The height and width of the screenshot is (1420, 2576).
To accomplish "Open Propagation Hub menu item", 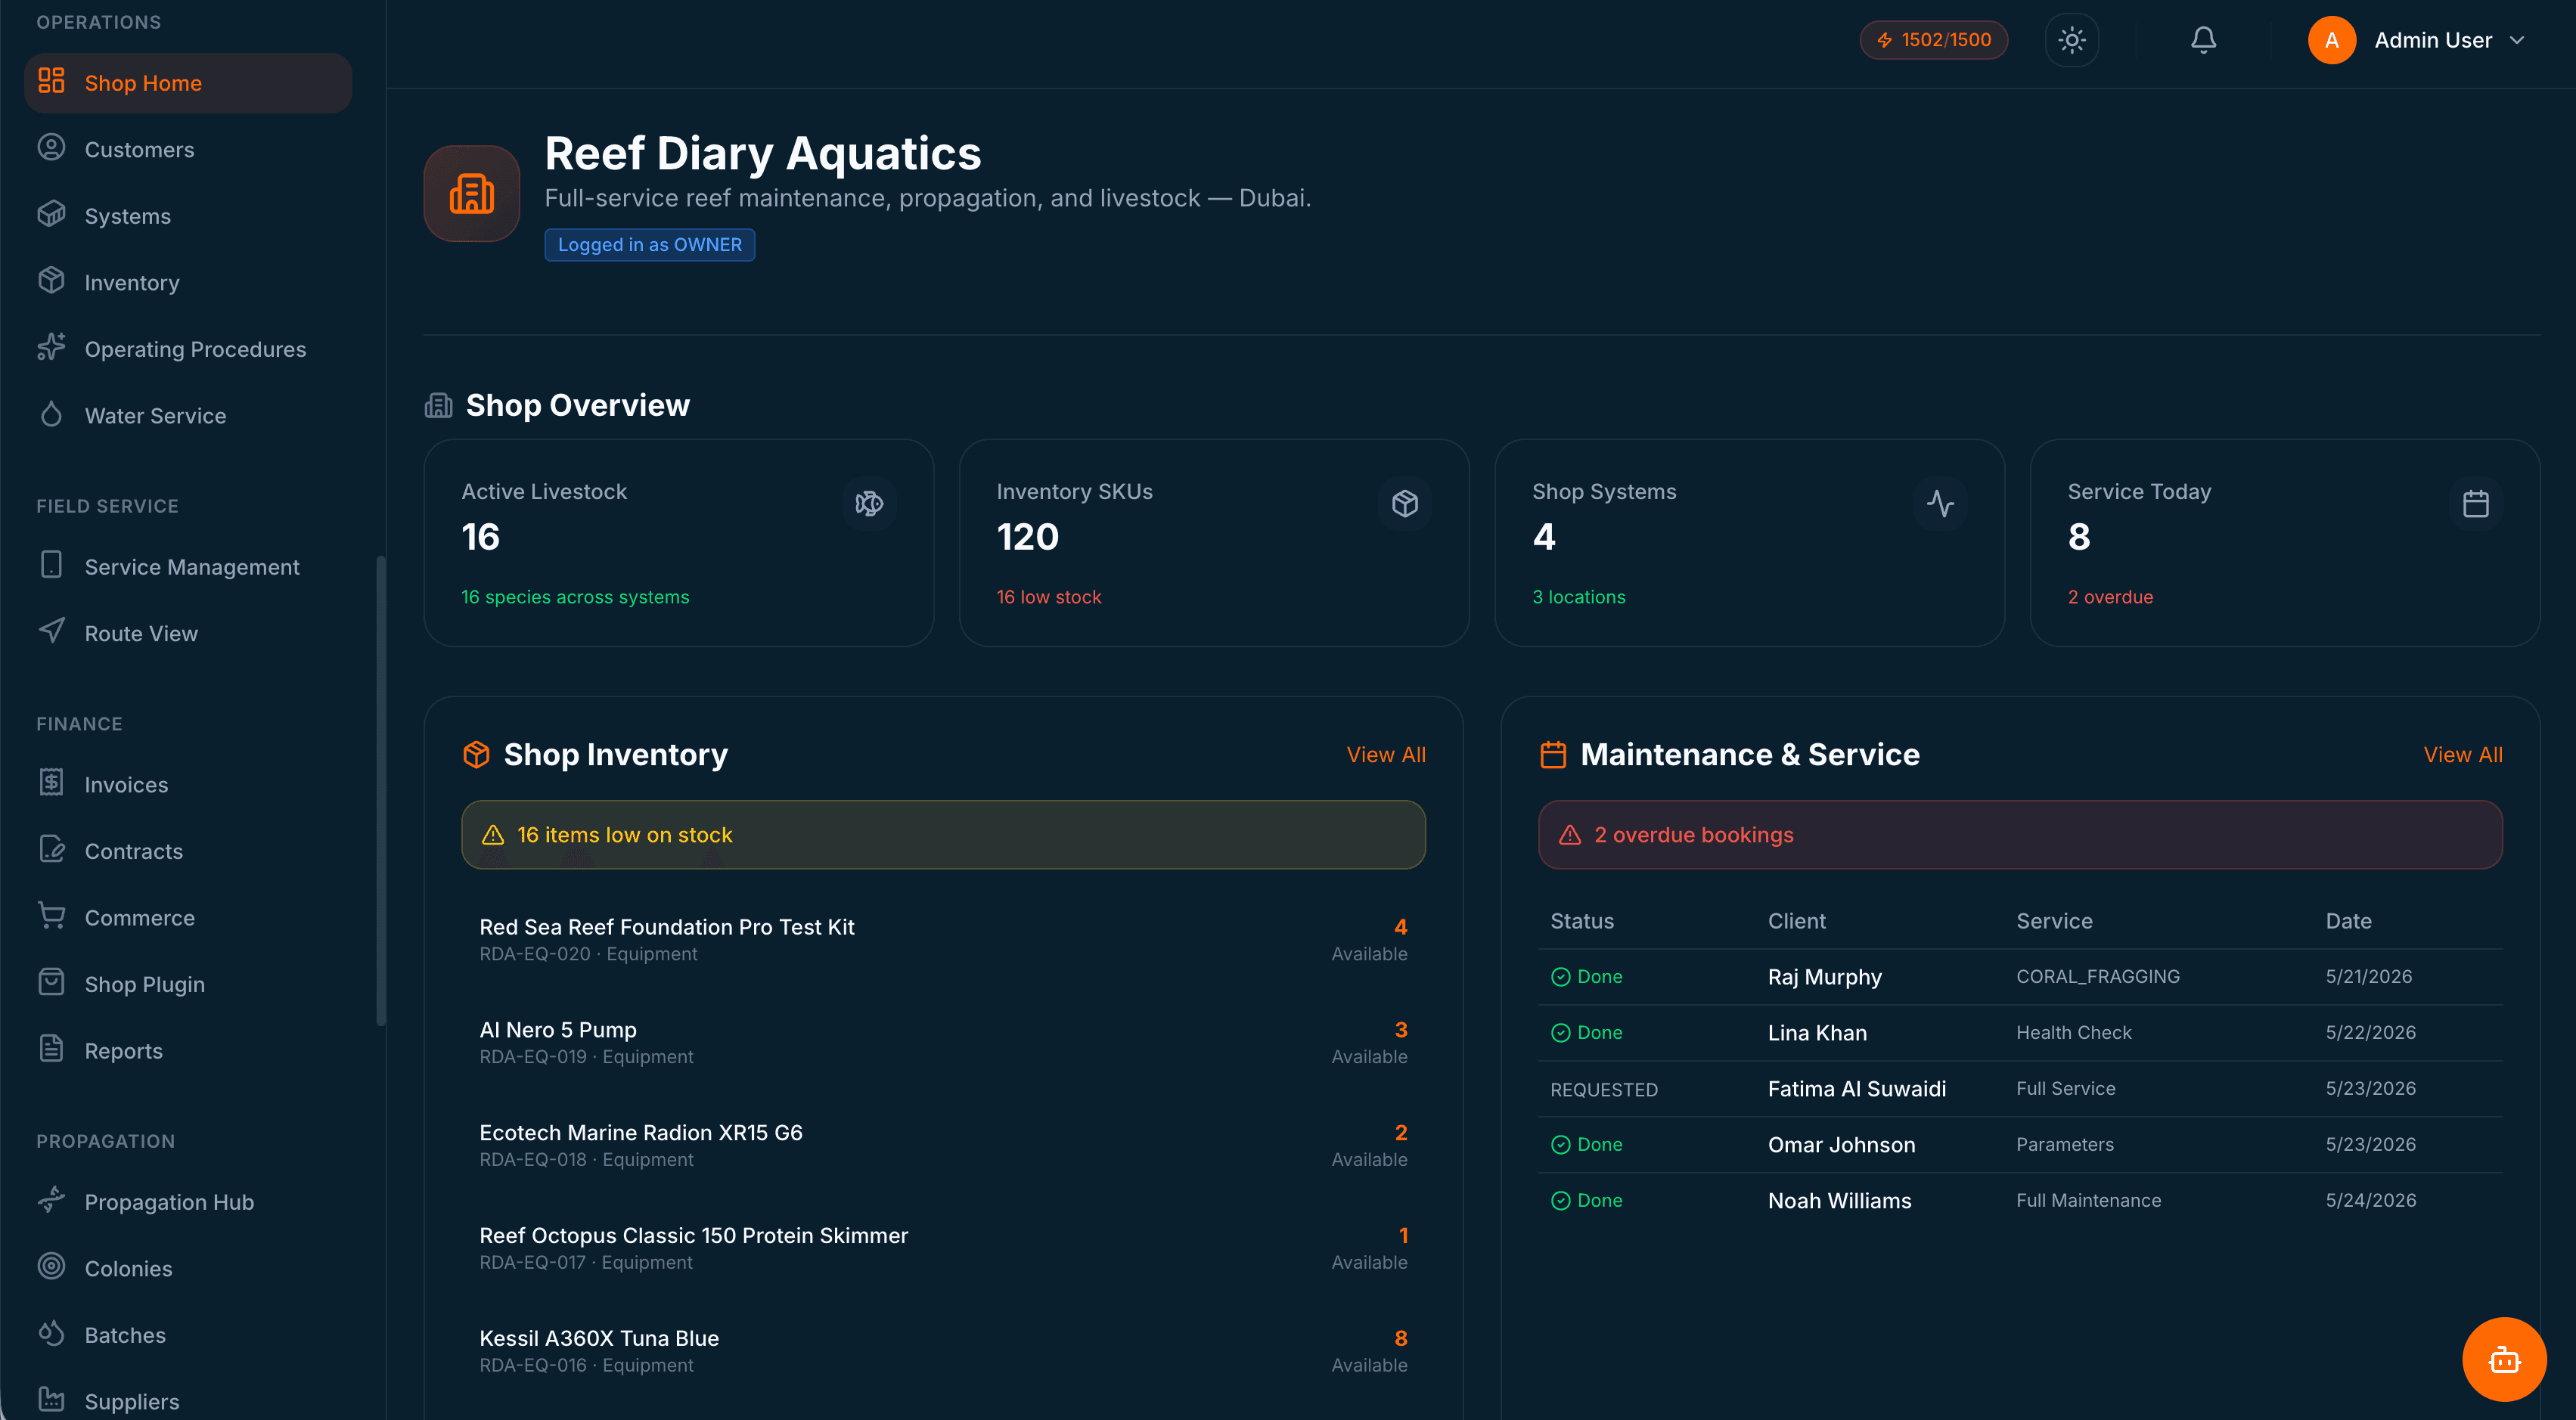I will 188,1202.
